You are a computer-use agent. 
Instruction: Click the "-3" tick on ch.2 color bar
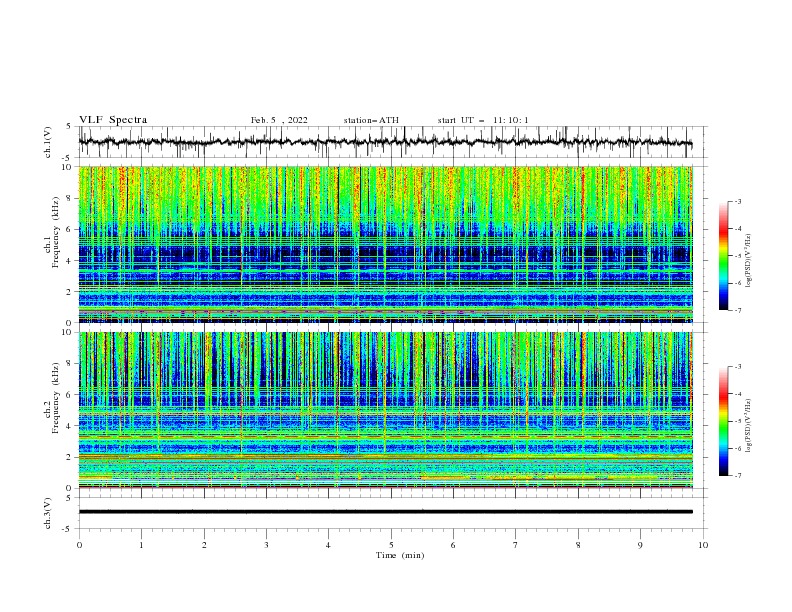point(737,367)
